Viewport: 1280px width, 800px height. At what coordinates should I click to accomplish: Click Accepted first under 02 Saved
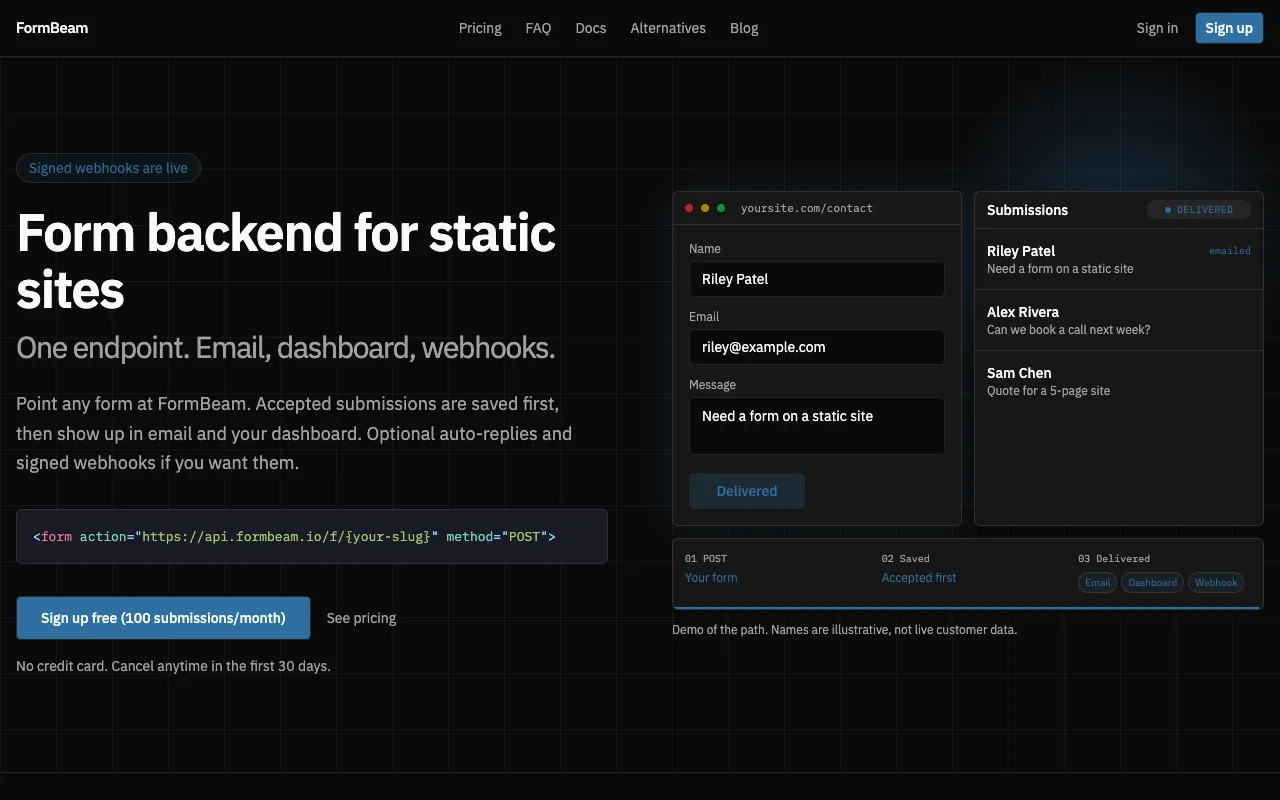click(919, 577)
